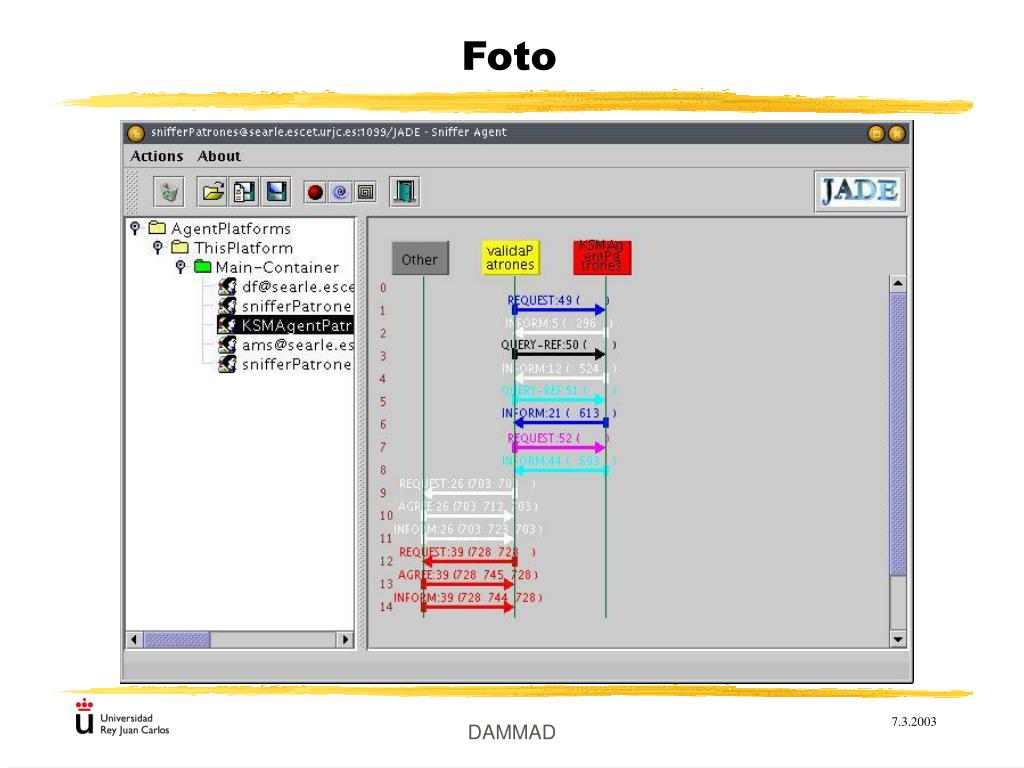Image resolution: width=1024 pixels, height=768 pixels.
Task: Select the ThisPlatform label
Action: [244, 248]
